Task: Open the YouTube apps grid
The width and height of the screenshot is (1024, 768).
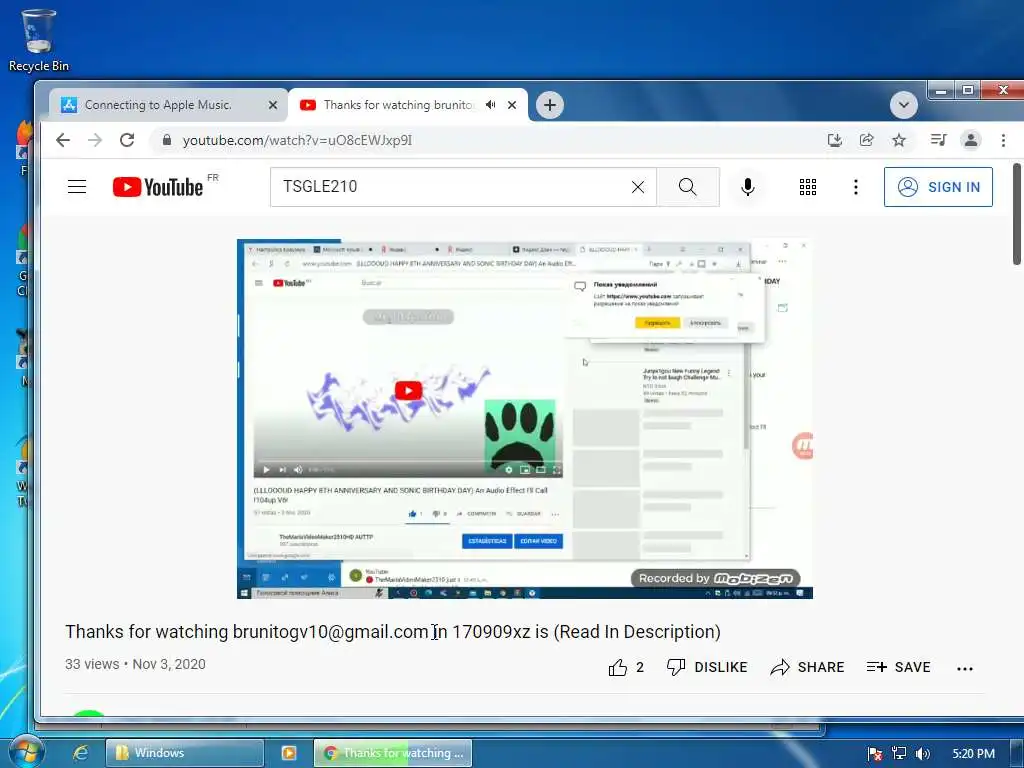Action: [x=808, y=187]
